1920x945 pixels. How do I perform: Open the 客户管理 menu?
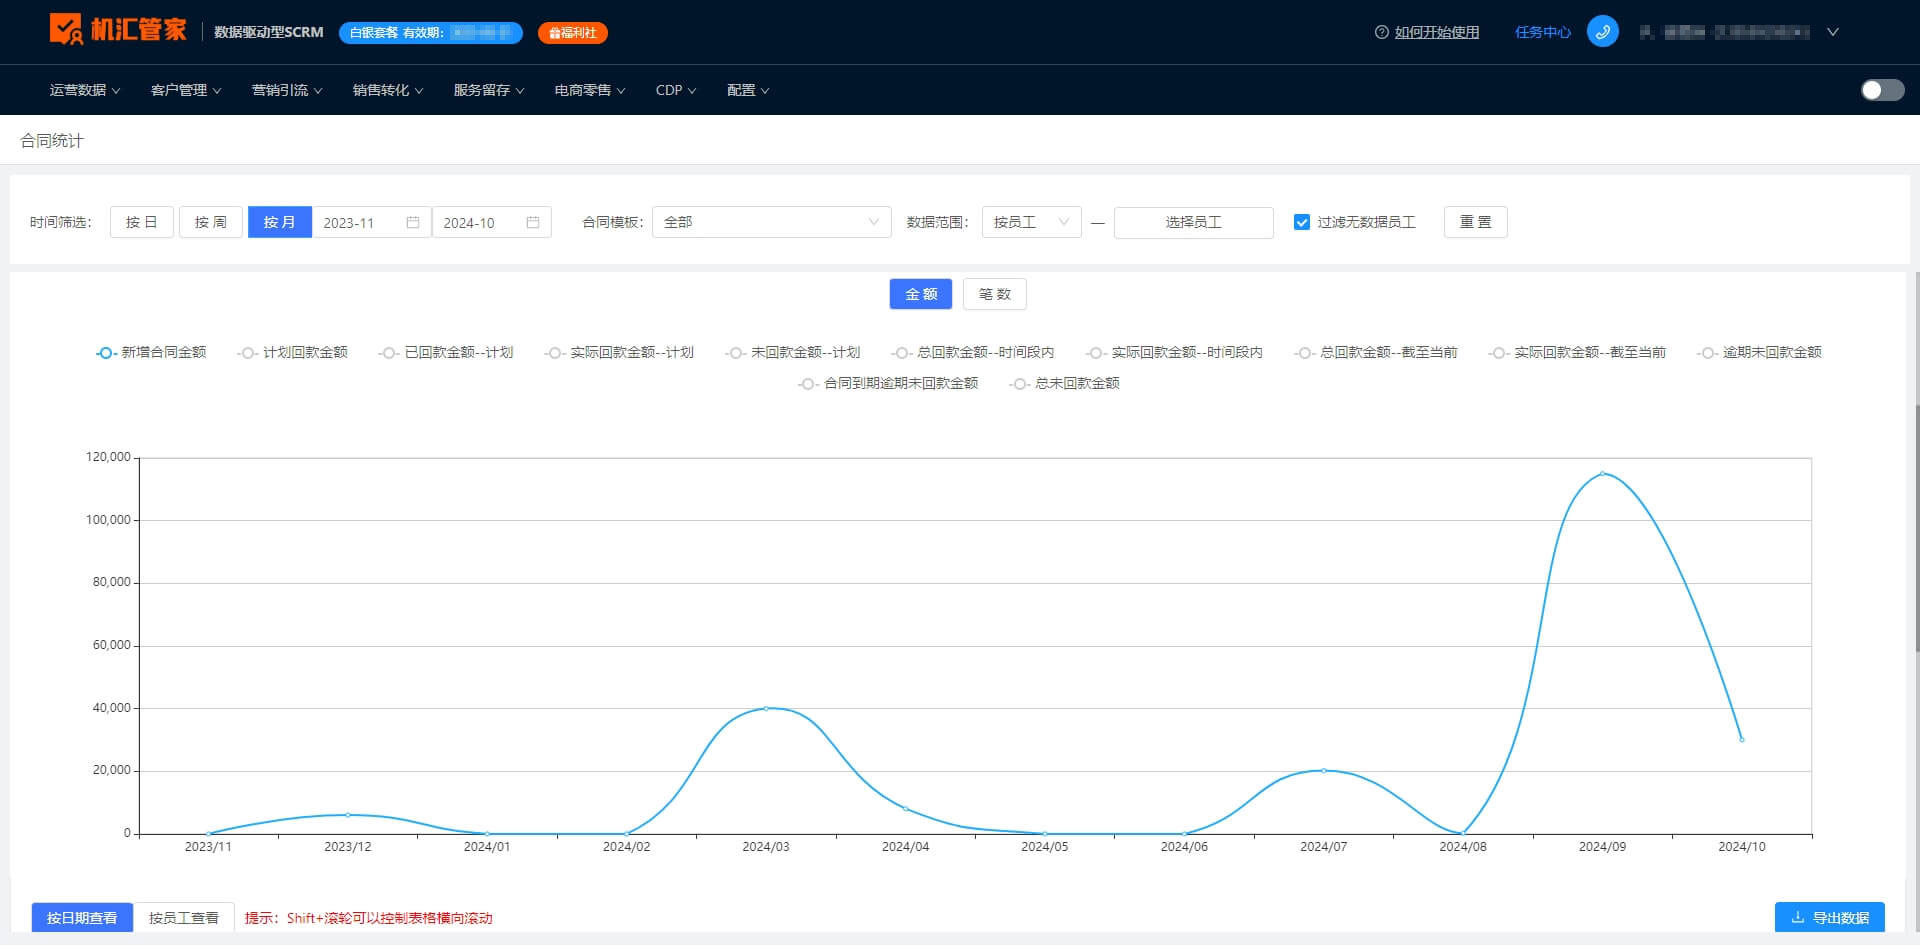tap(186, 90)
